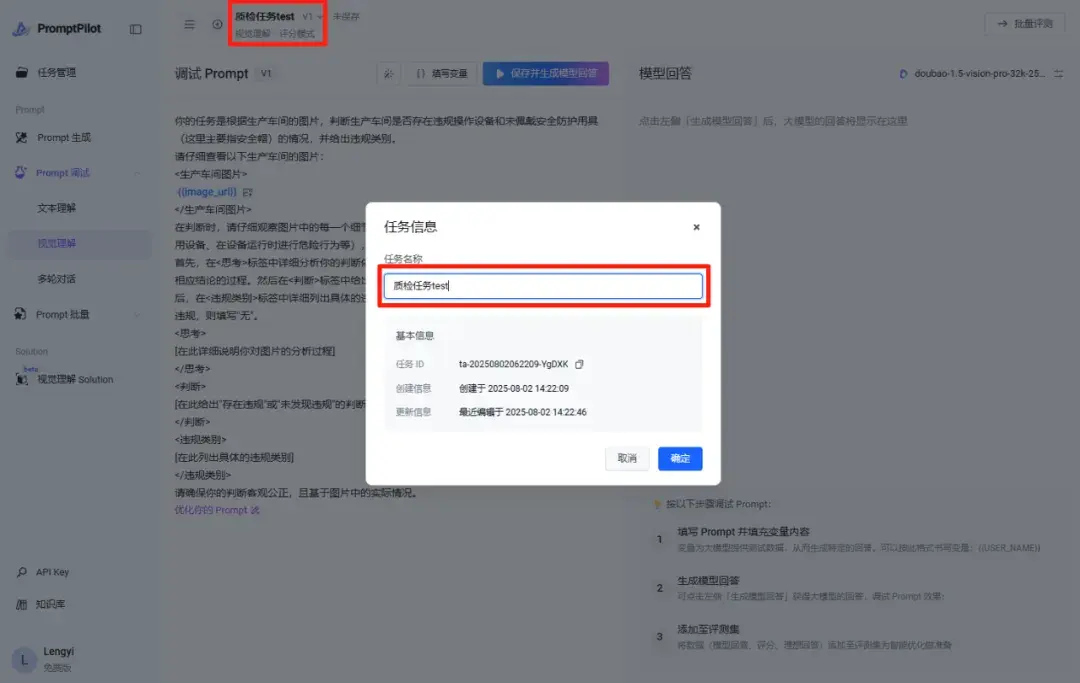Copy the task ID using copy icon

pyautogui.click(x=579, y=364)
